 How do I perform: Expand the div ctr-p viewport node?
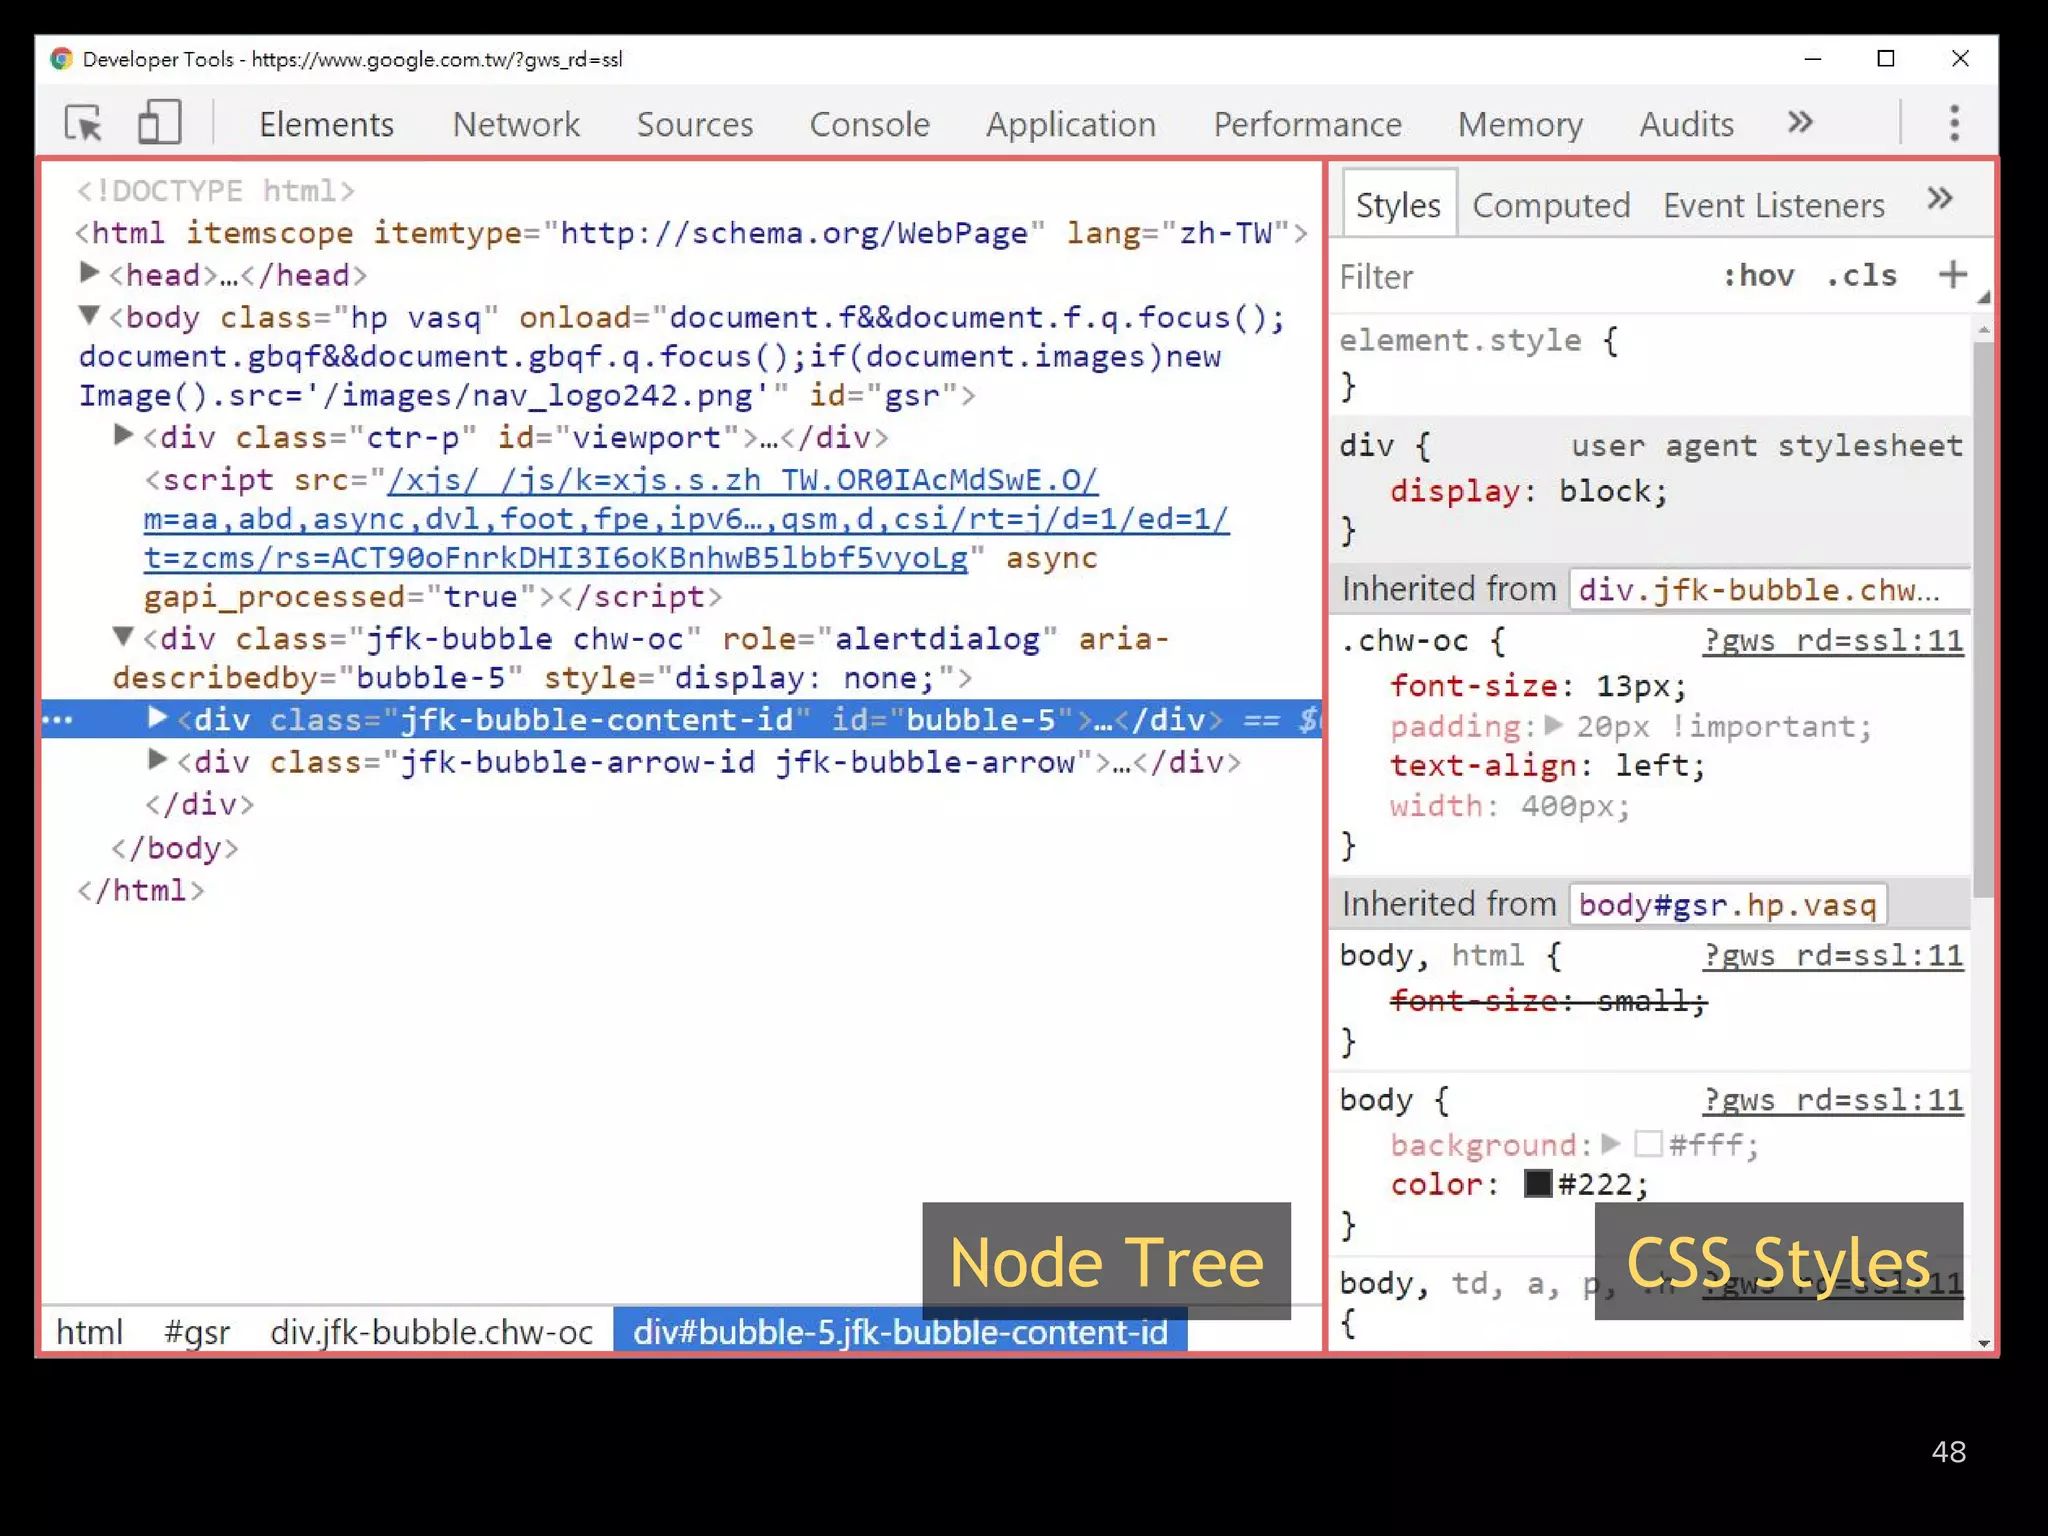pos(123,435)
